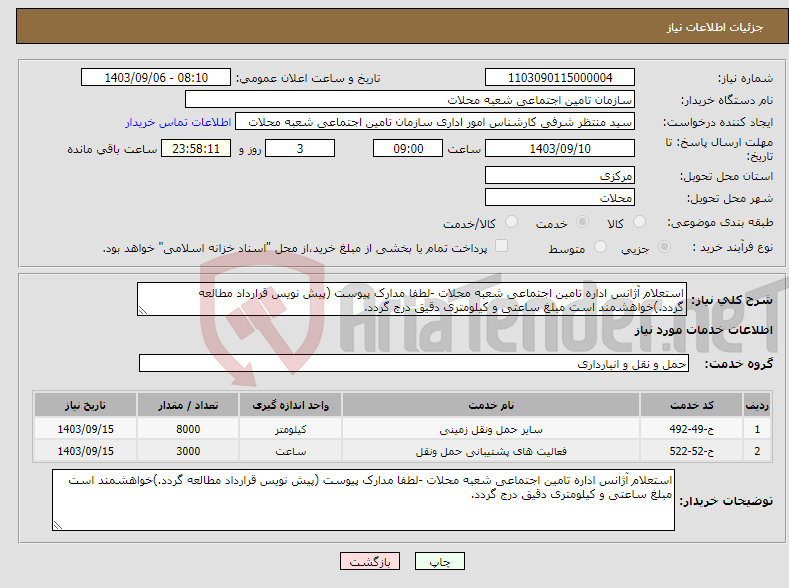Select the جزیی purchase type radio

pos(664,246)
